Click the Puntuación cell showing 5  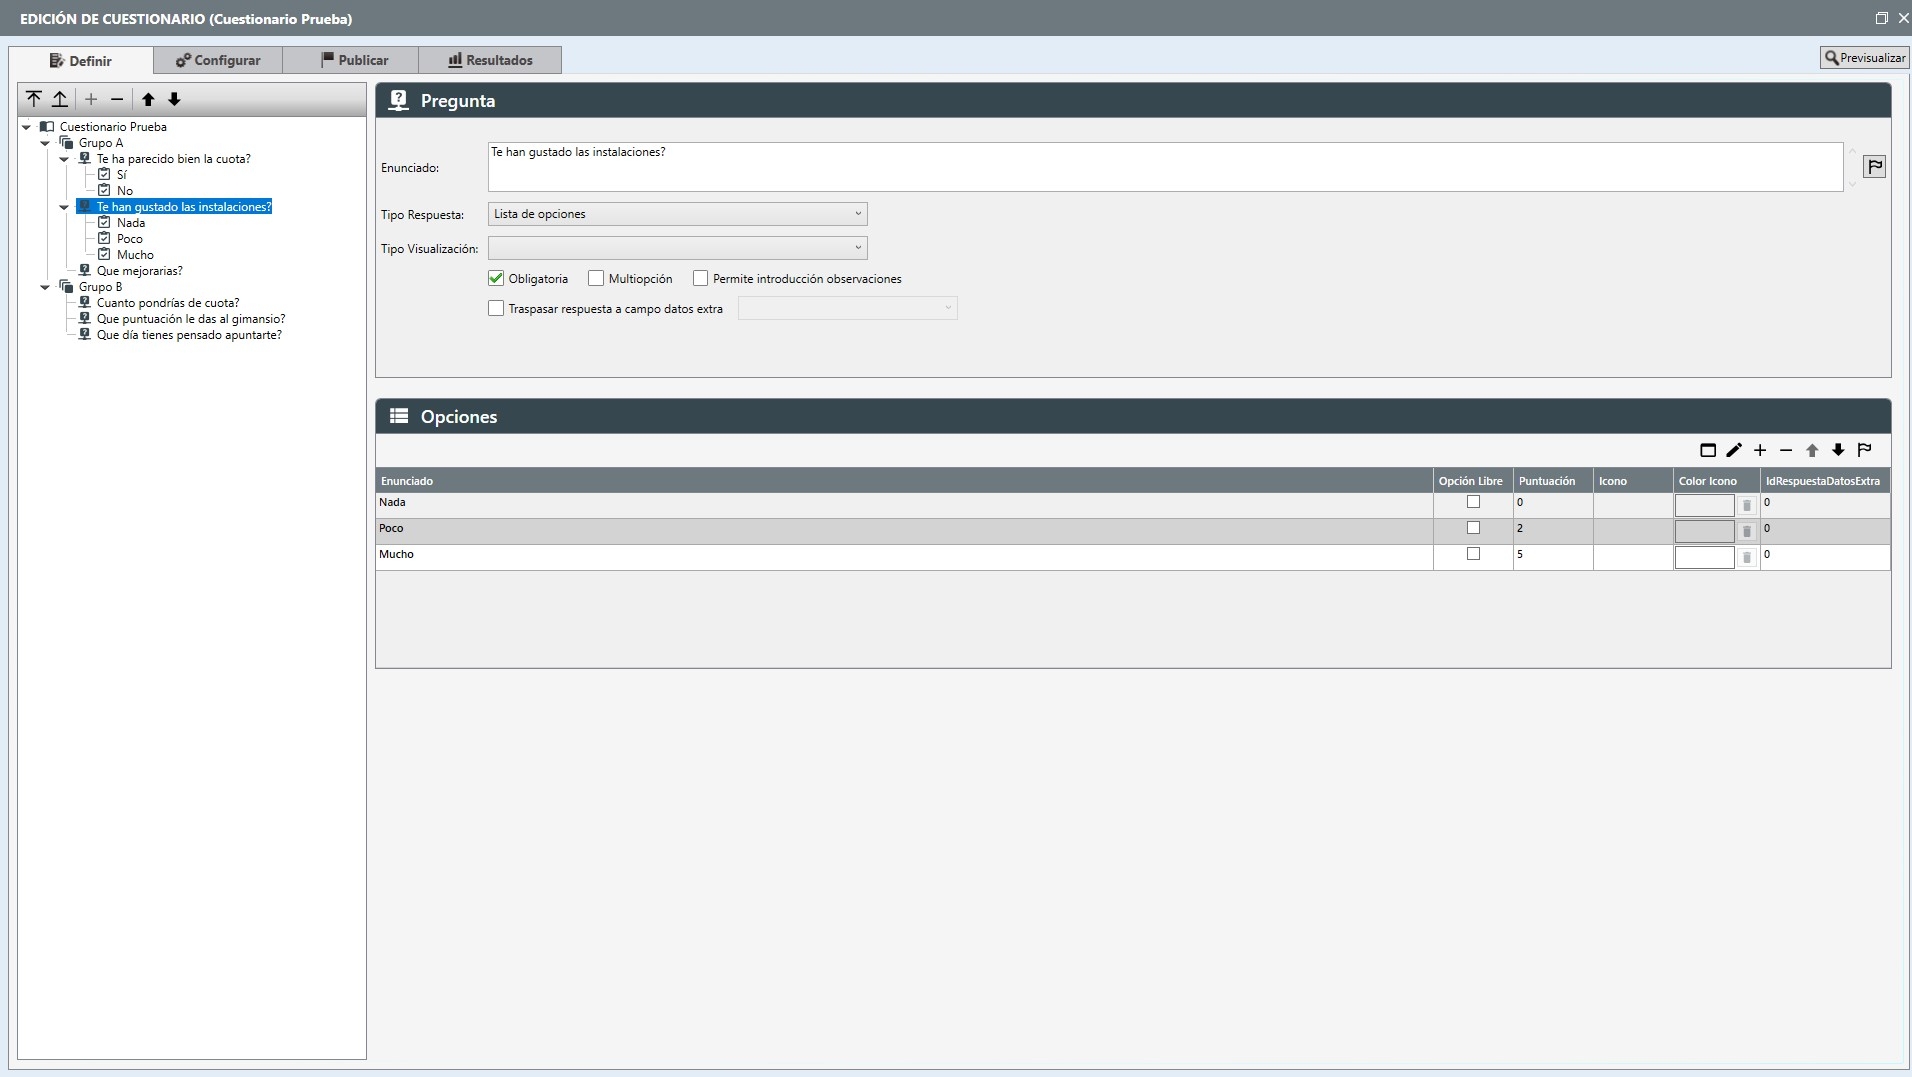(x=1553, y=557)
